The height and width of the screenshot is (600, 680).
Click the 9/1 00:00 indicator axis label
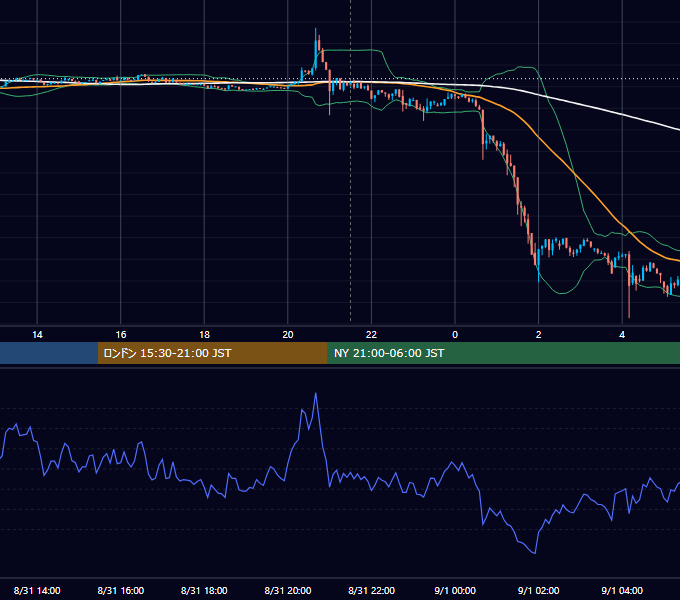455,590
